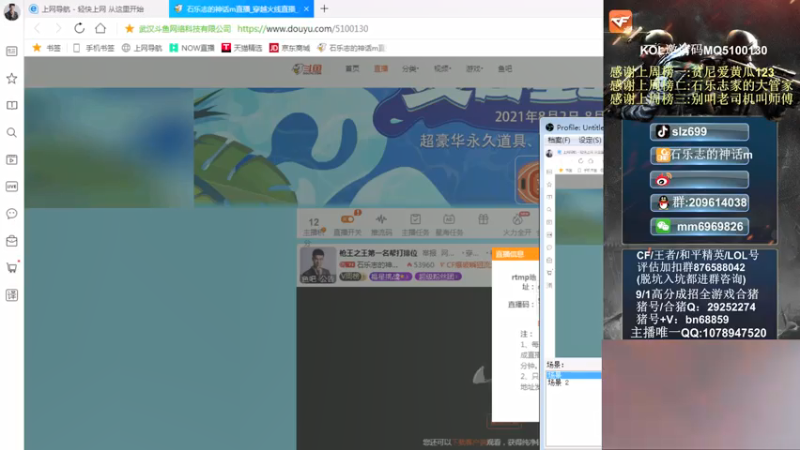Click the browser forward arrow
800x450 pixels.
pos(58,29)
